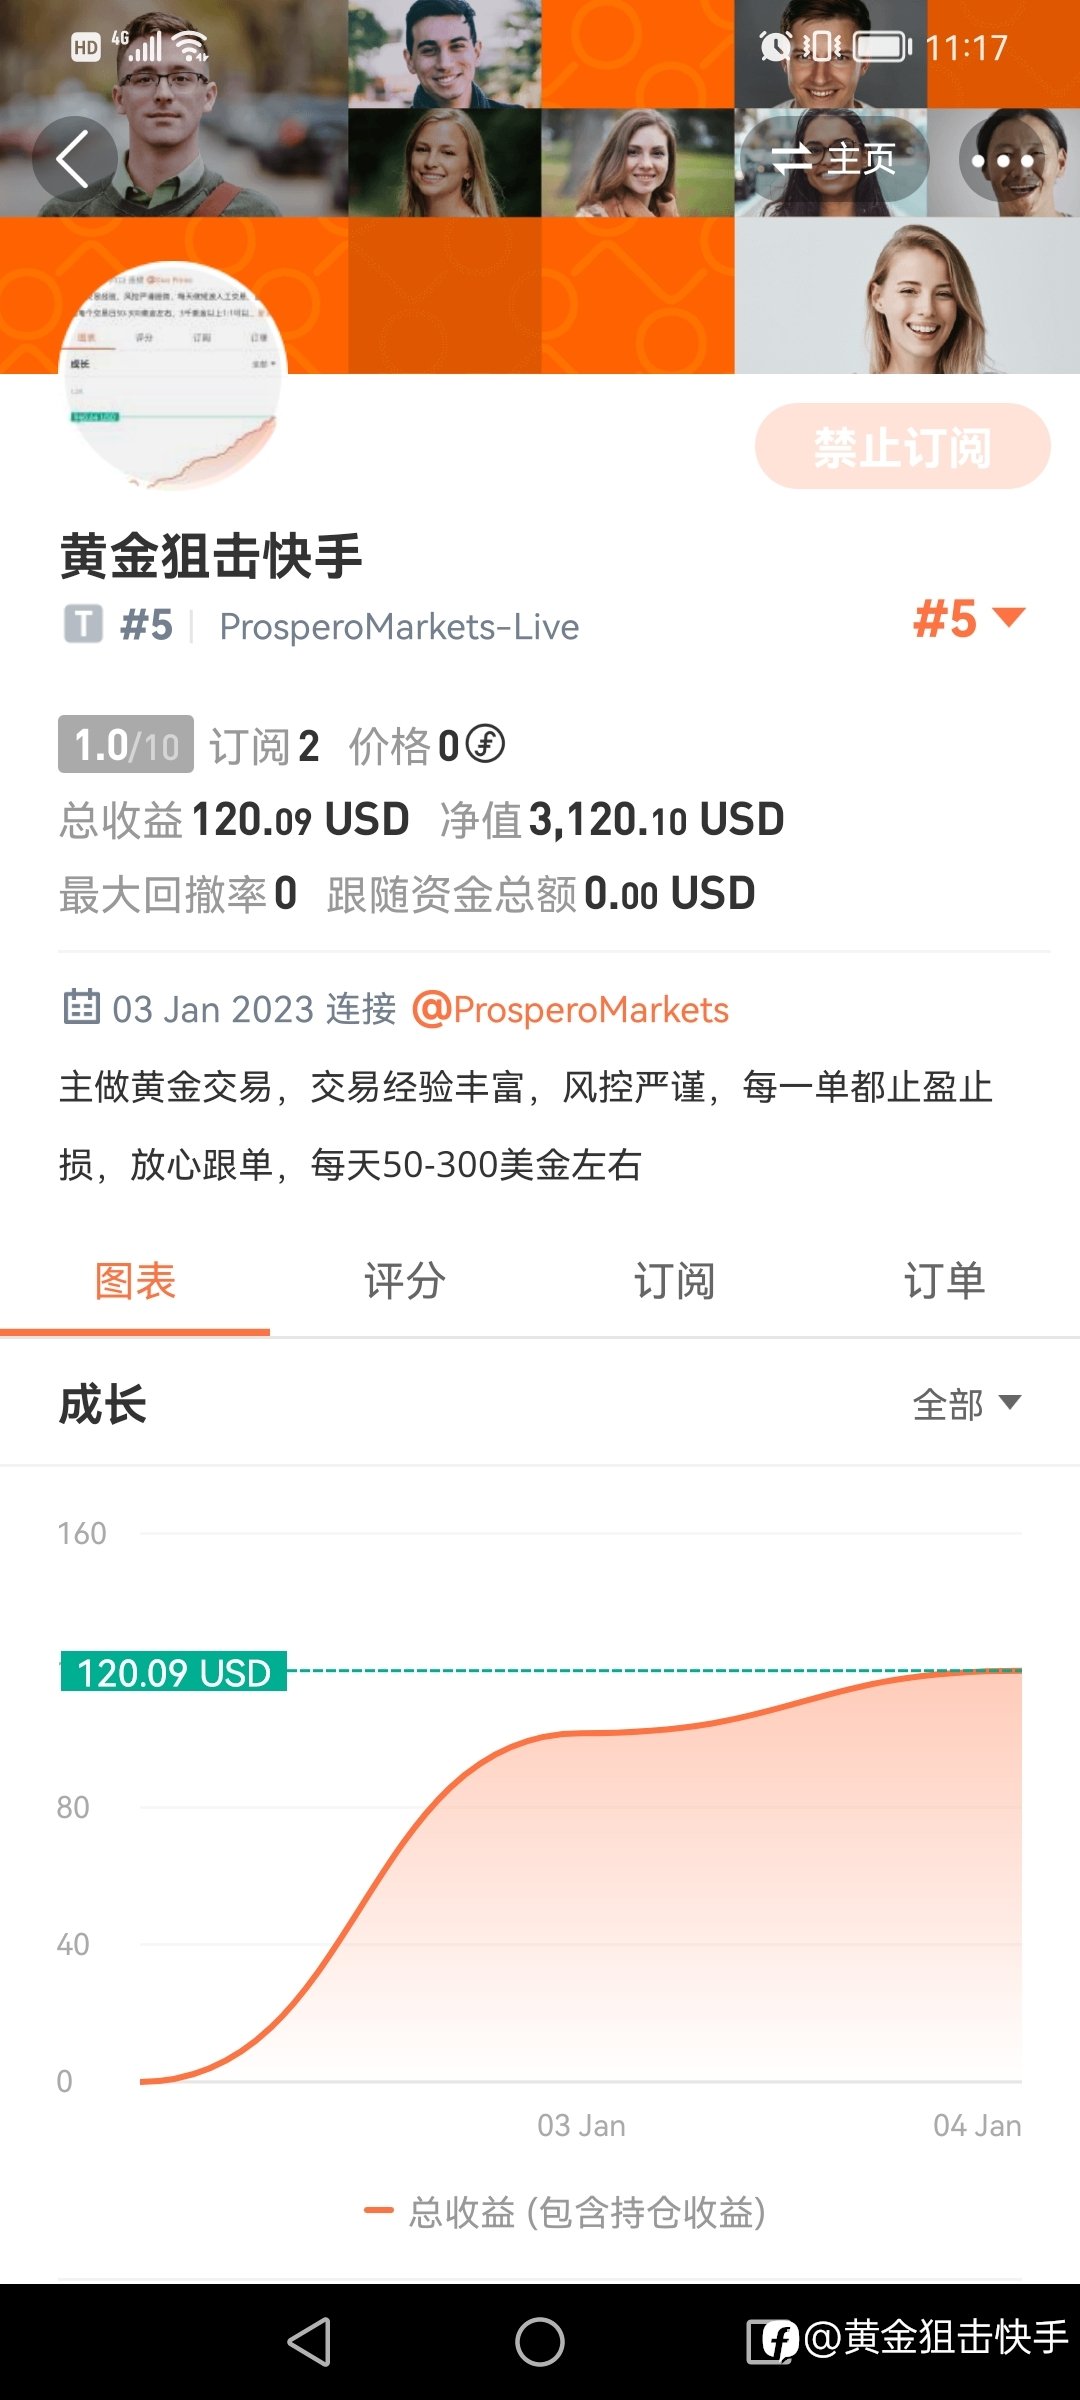1080x2400 pixels.
Task: Switch to the 订阅 tab
Action: (675, 1282)
